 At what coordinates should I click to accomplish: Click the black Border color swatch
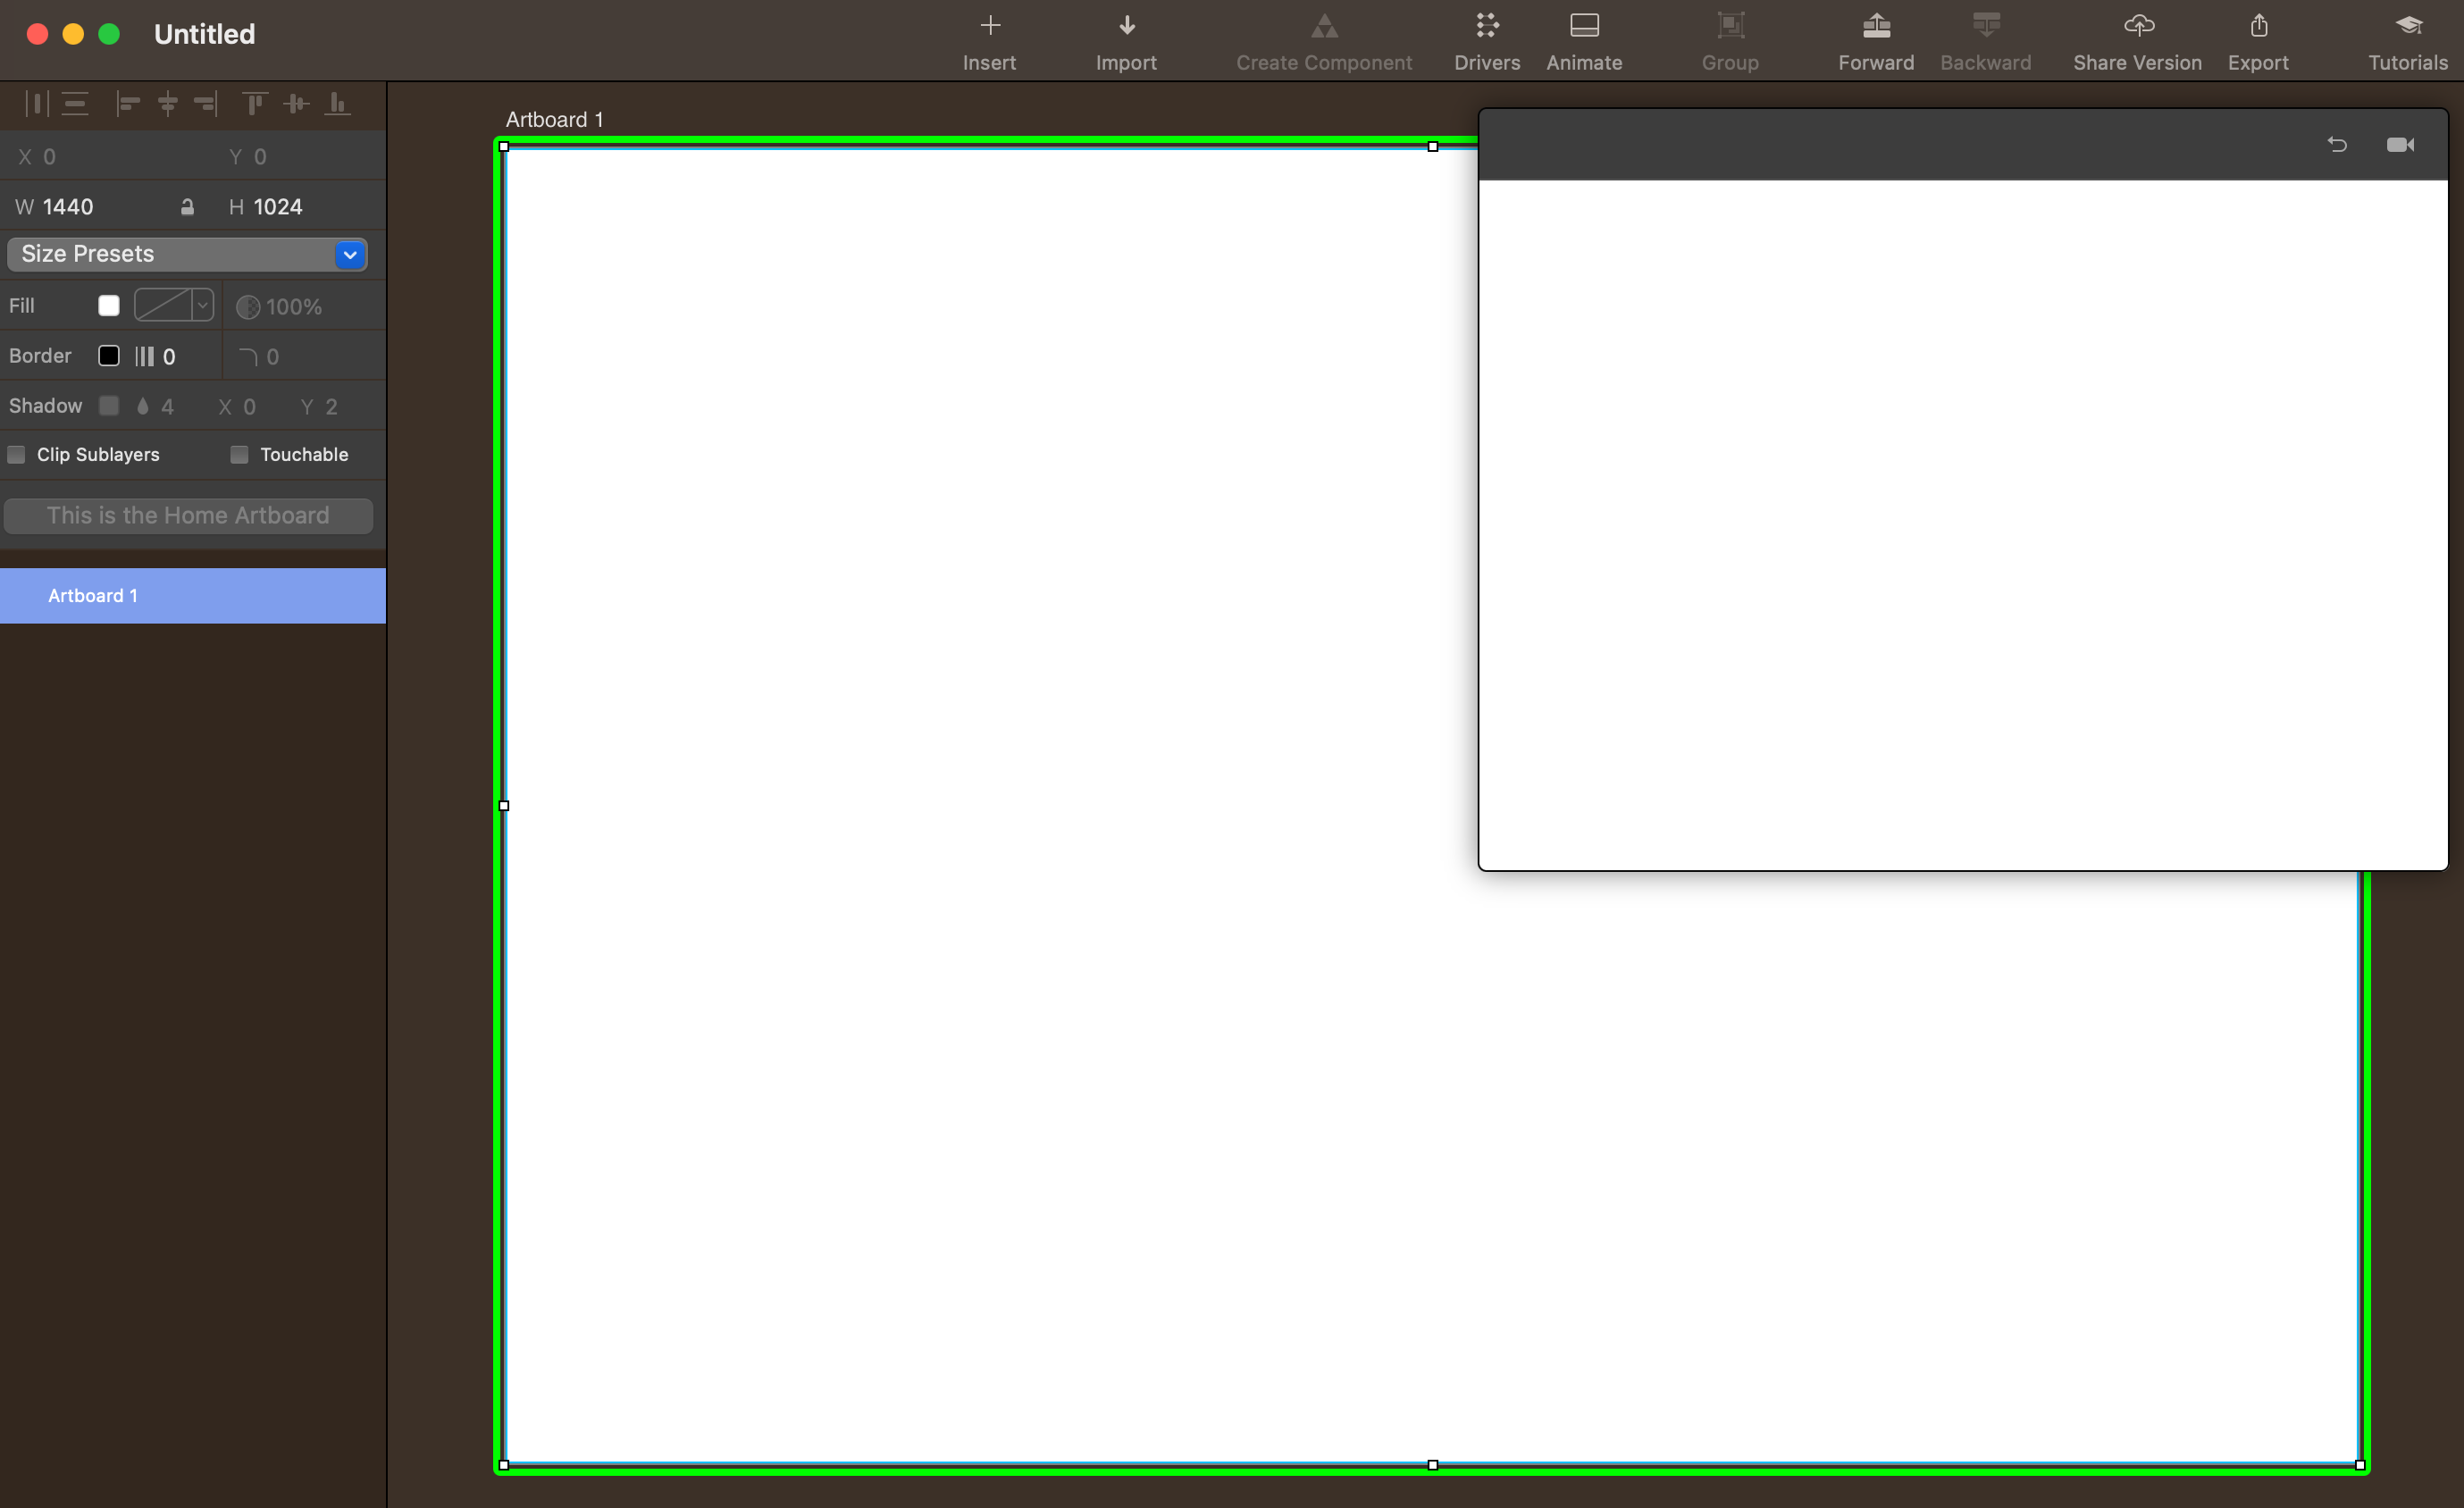tap(109, 356)
